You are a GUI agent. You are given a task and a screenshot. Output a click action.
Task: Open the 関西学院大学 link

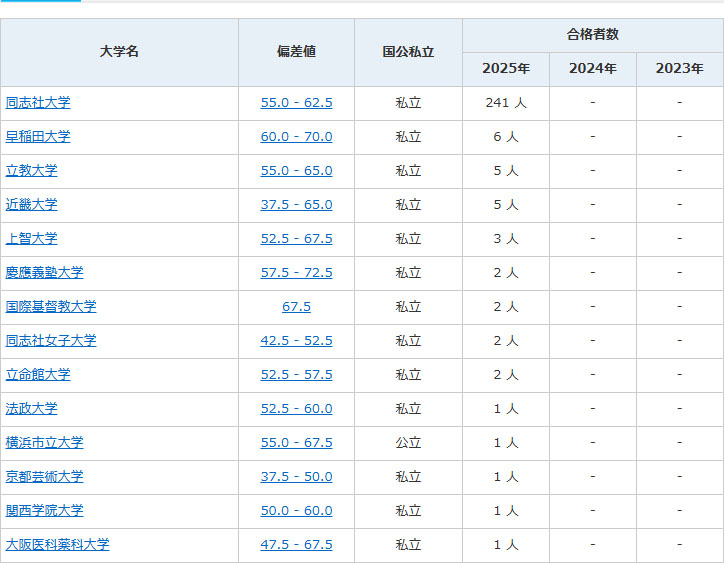(45, 511)
